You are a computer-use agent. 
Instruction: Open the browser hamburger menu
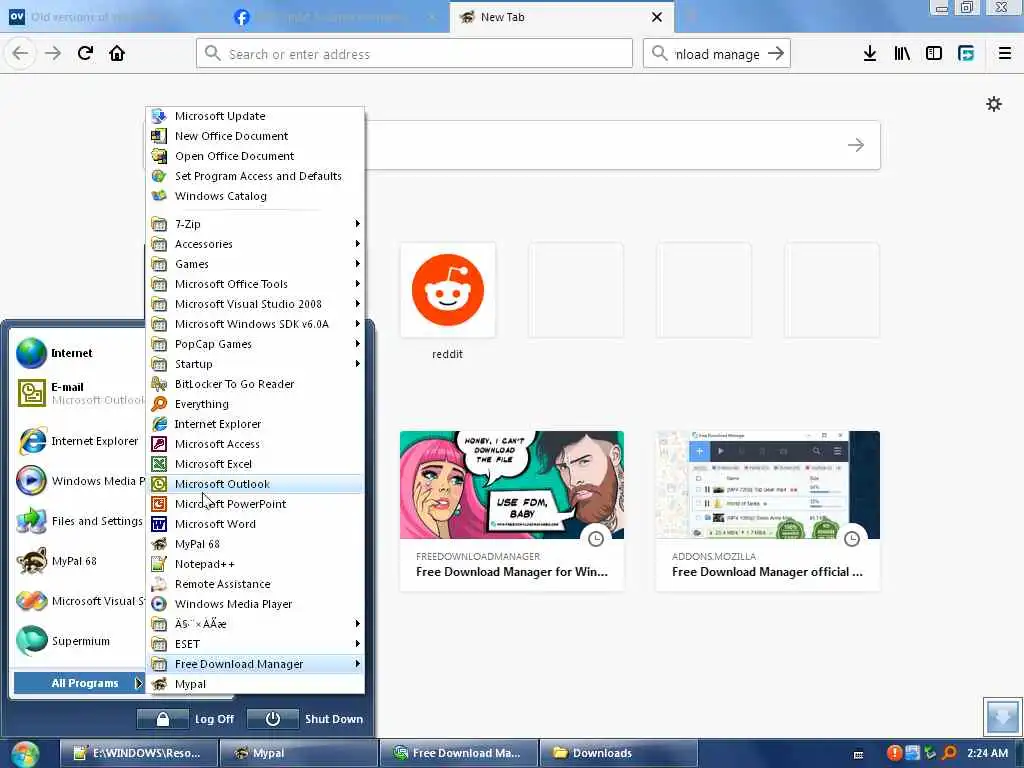tap(1005, 54)
